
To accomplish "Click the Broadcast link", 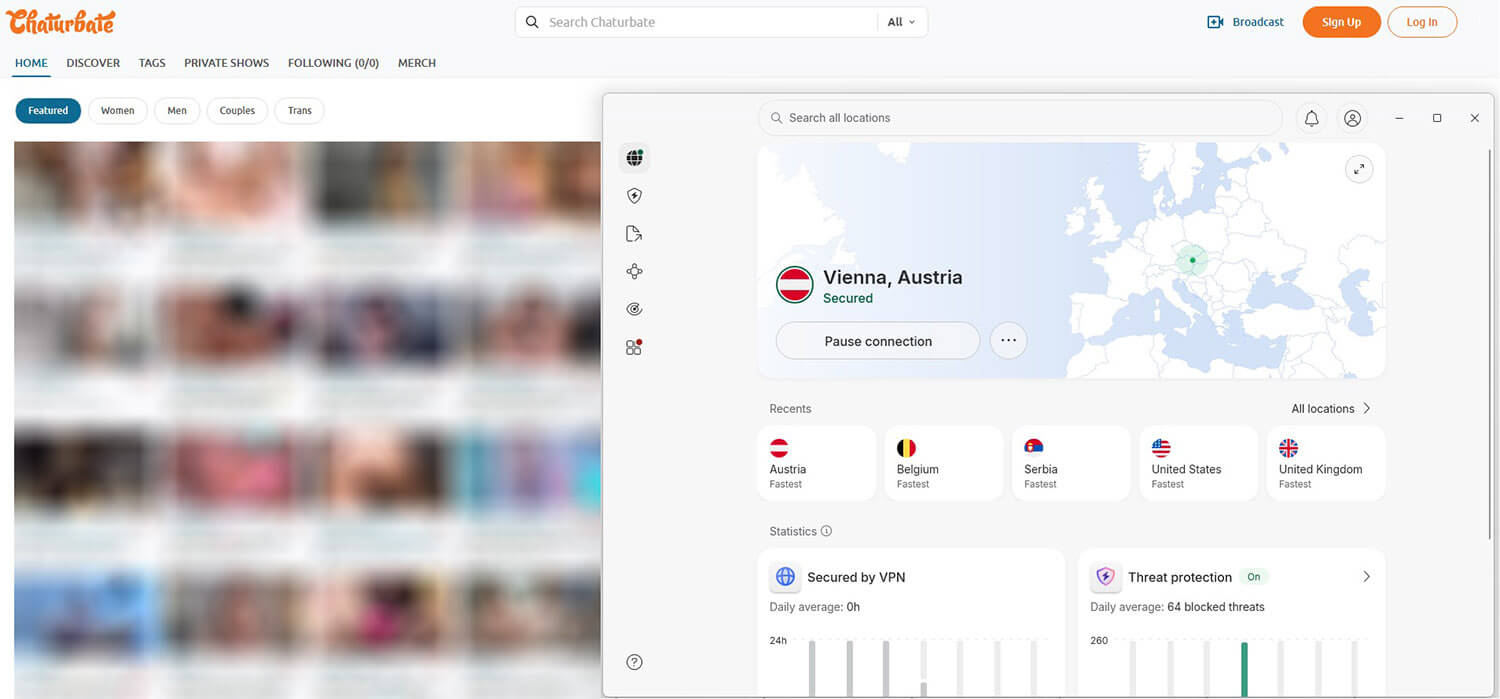I will 1258,22.
